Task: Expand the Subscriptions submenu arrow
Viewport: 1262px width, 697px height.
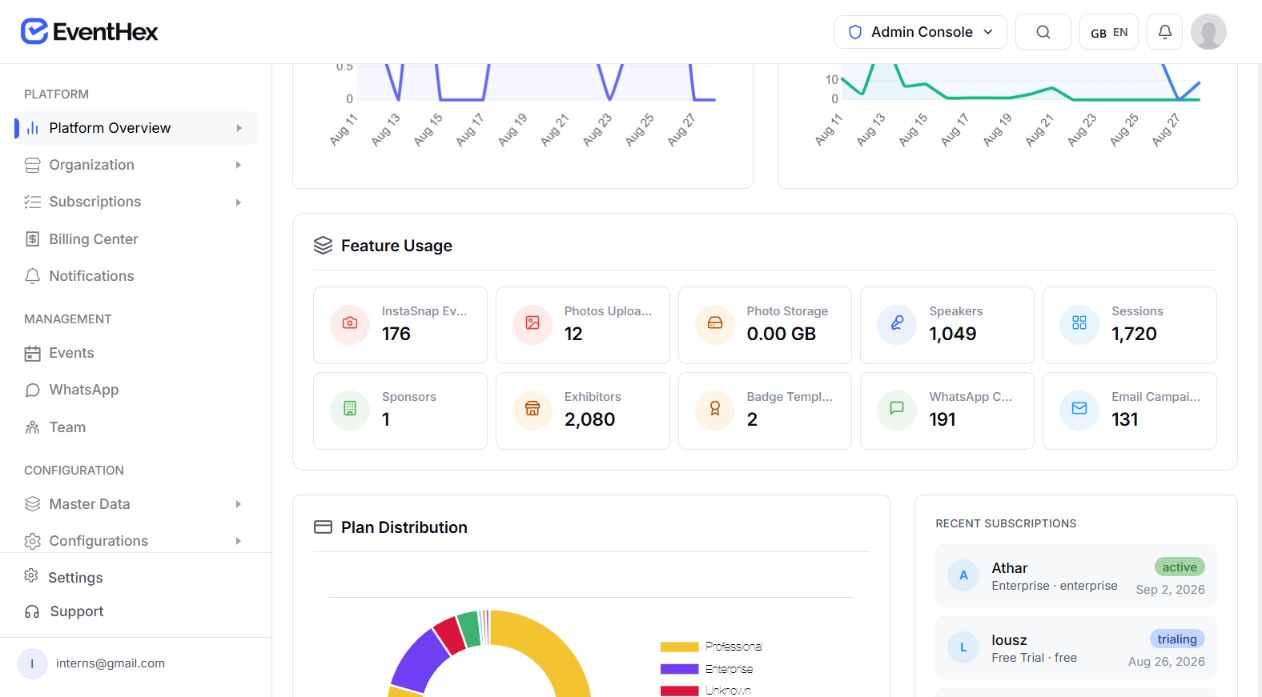Action: pyautogui.click(x=239, y=202)
